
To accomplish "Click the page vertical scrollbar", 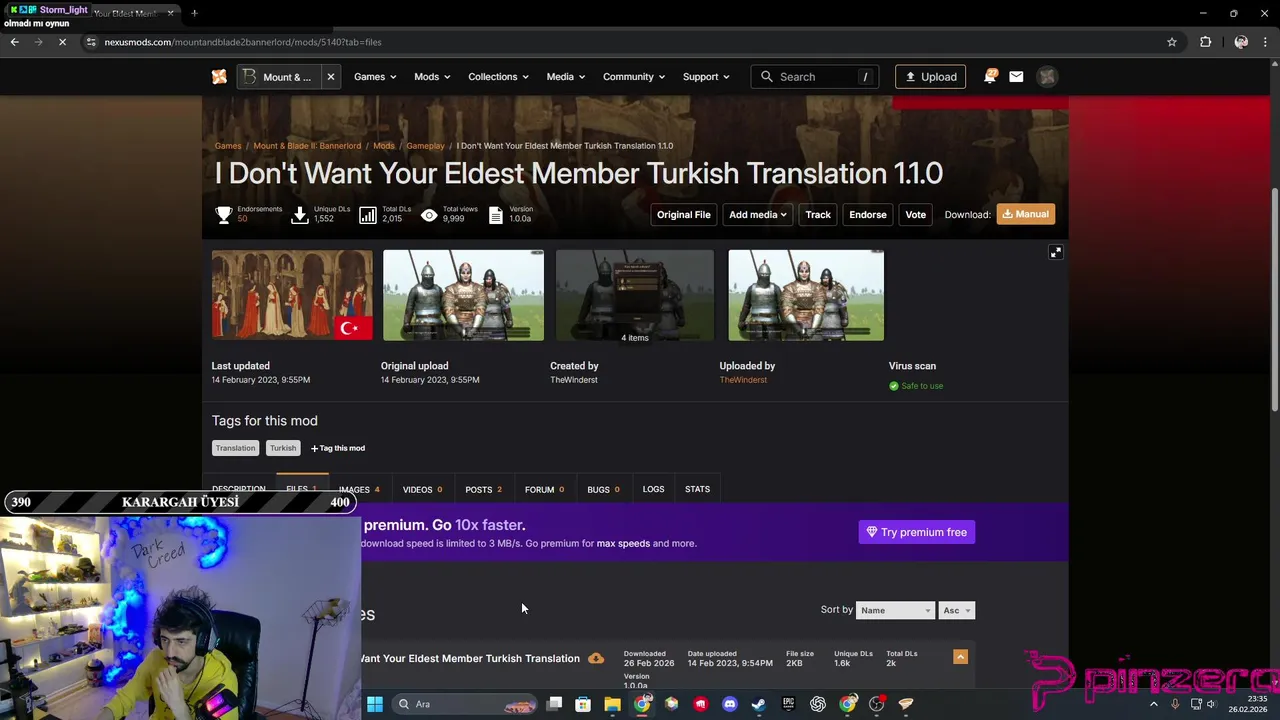I will coord(1274,299).
